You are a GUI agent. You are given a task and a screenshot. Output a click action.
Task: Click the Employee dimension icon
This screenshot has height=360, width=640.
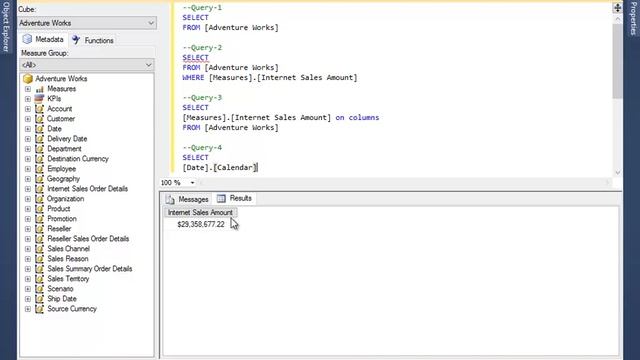pos(39,169)
